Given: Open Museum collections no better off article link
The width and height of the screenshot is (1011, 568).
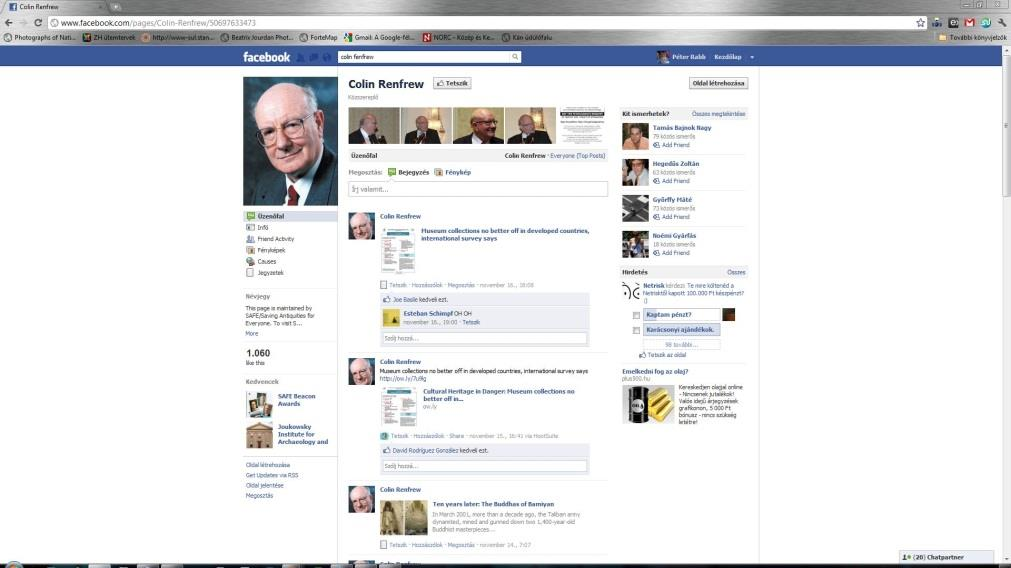Looking at the screenshot, I should click(x=505, y=234).
